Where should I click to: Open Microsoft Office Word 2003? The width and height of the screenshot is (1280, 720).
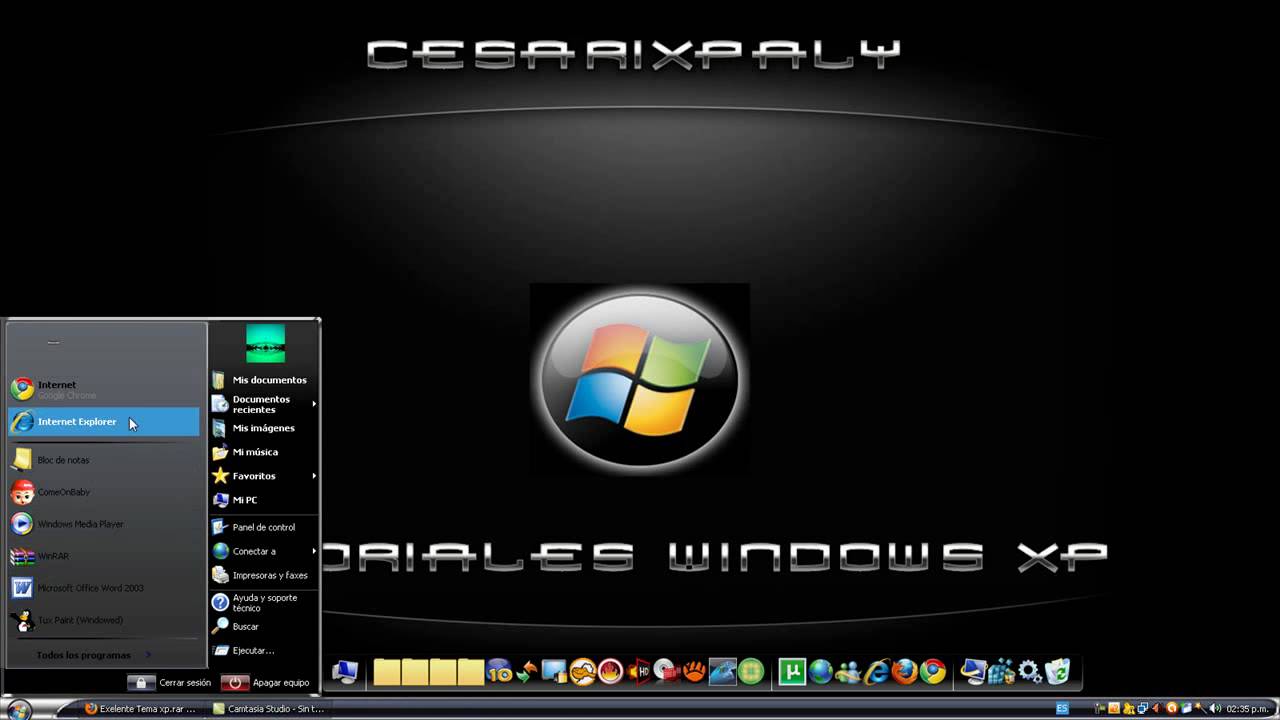pyautogui.click(x=103, y=588)
